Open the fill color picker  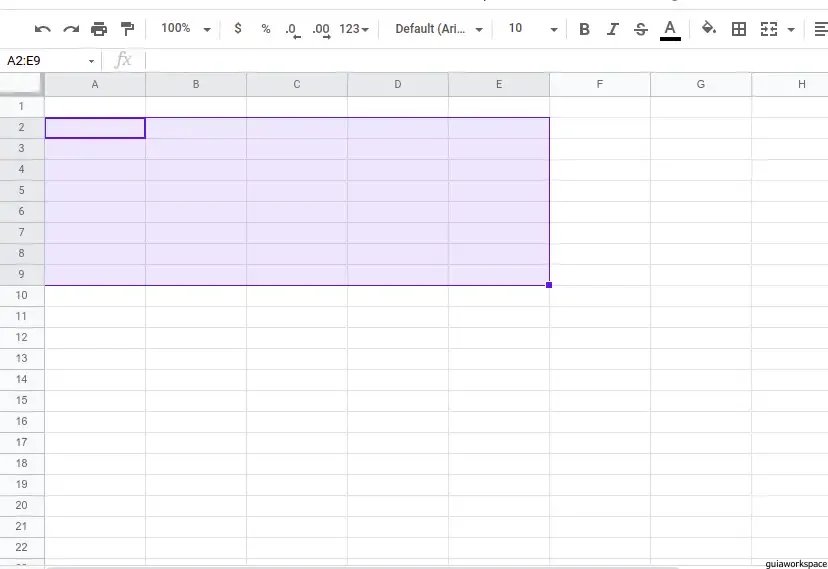click(709, 29)
